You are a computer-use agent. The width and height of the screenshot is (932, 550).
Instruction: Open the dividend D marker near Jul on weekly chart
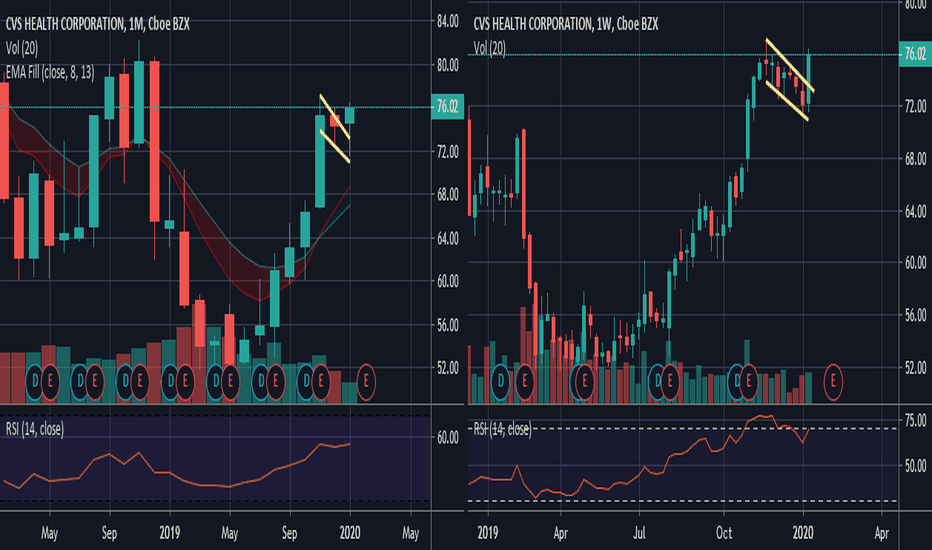[657, 381]
